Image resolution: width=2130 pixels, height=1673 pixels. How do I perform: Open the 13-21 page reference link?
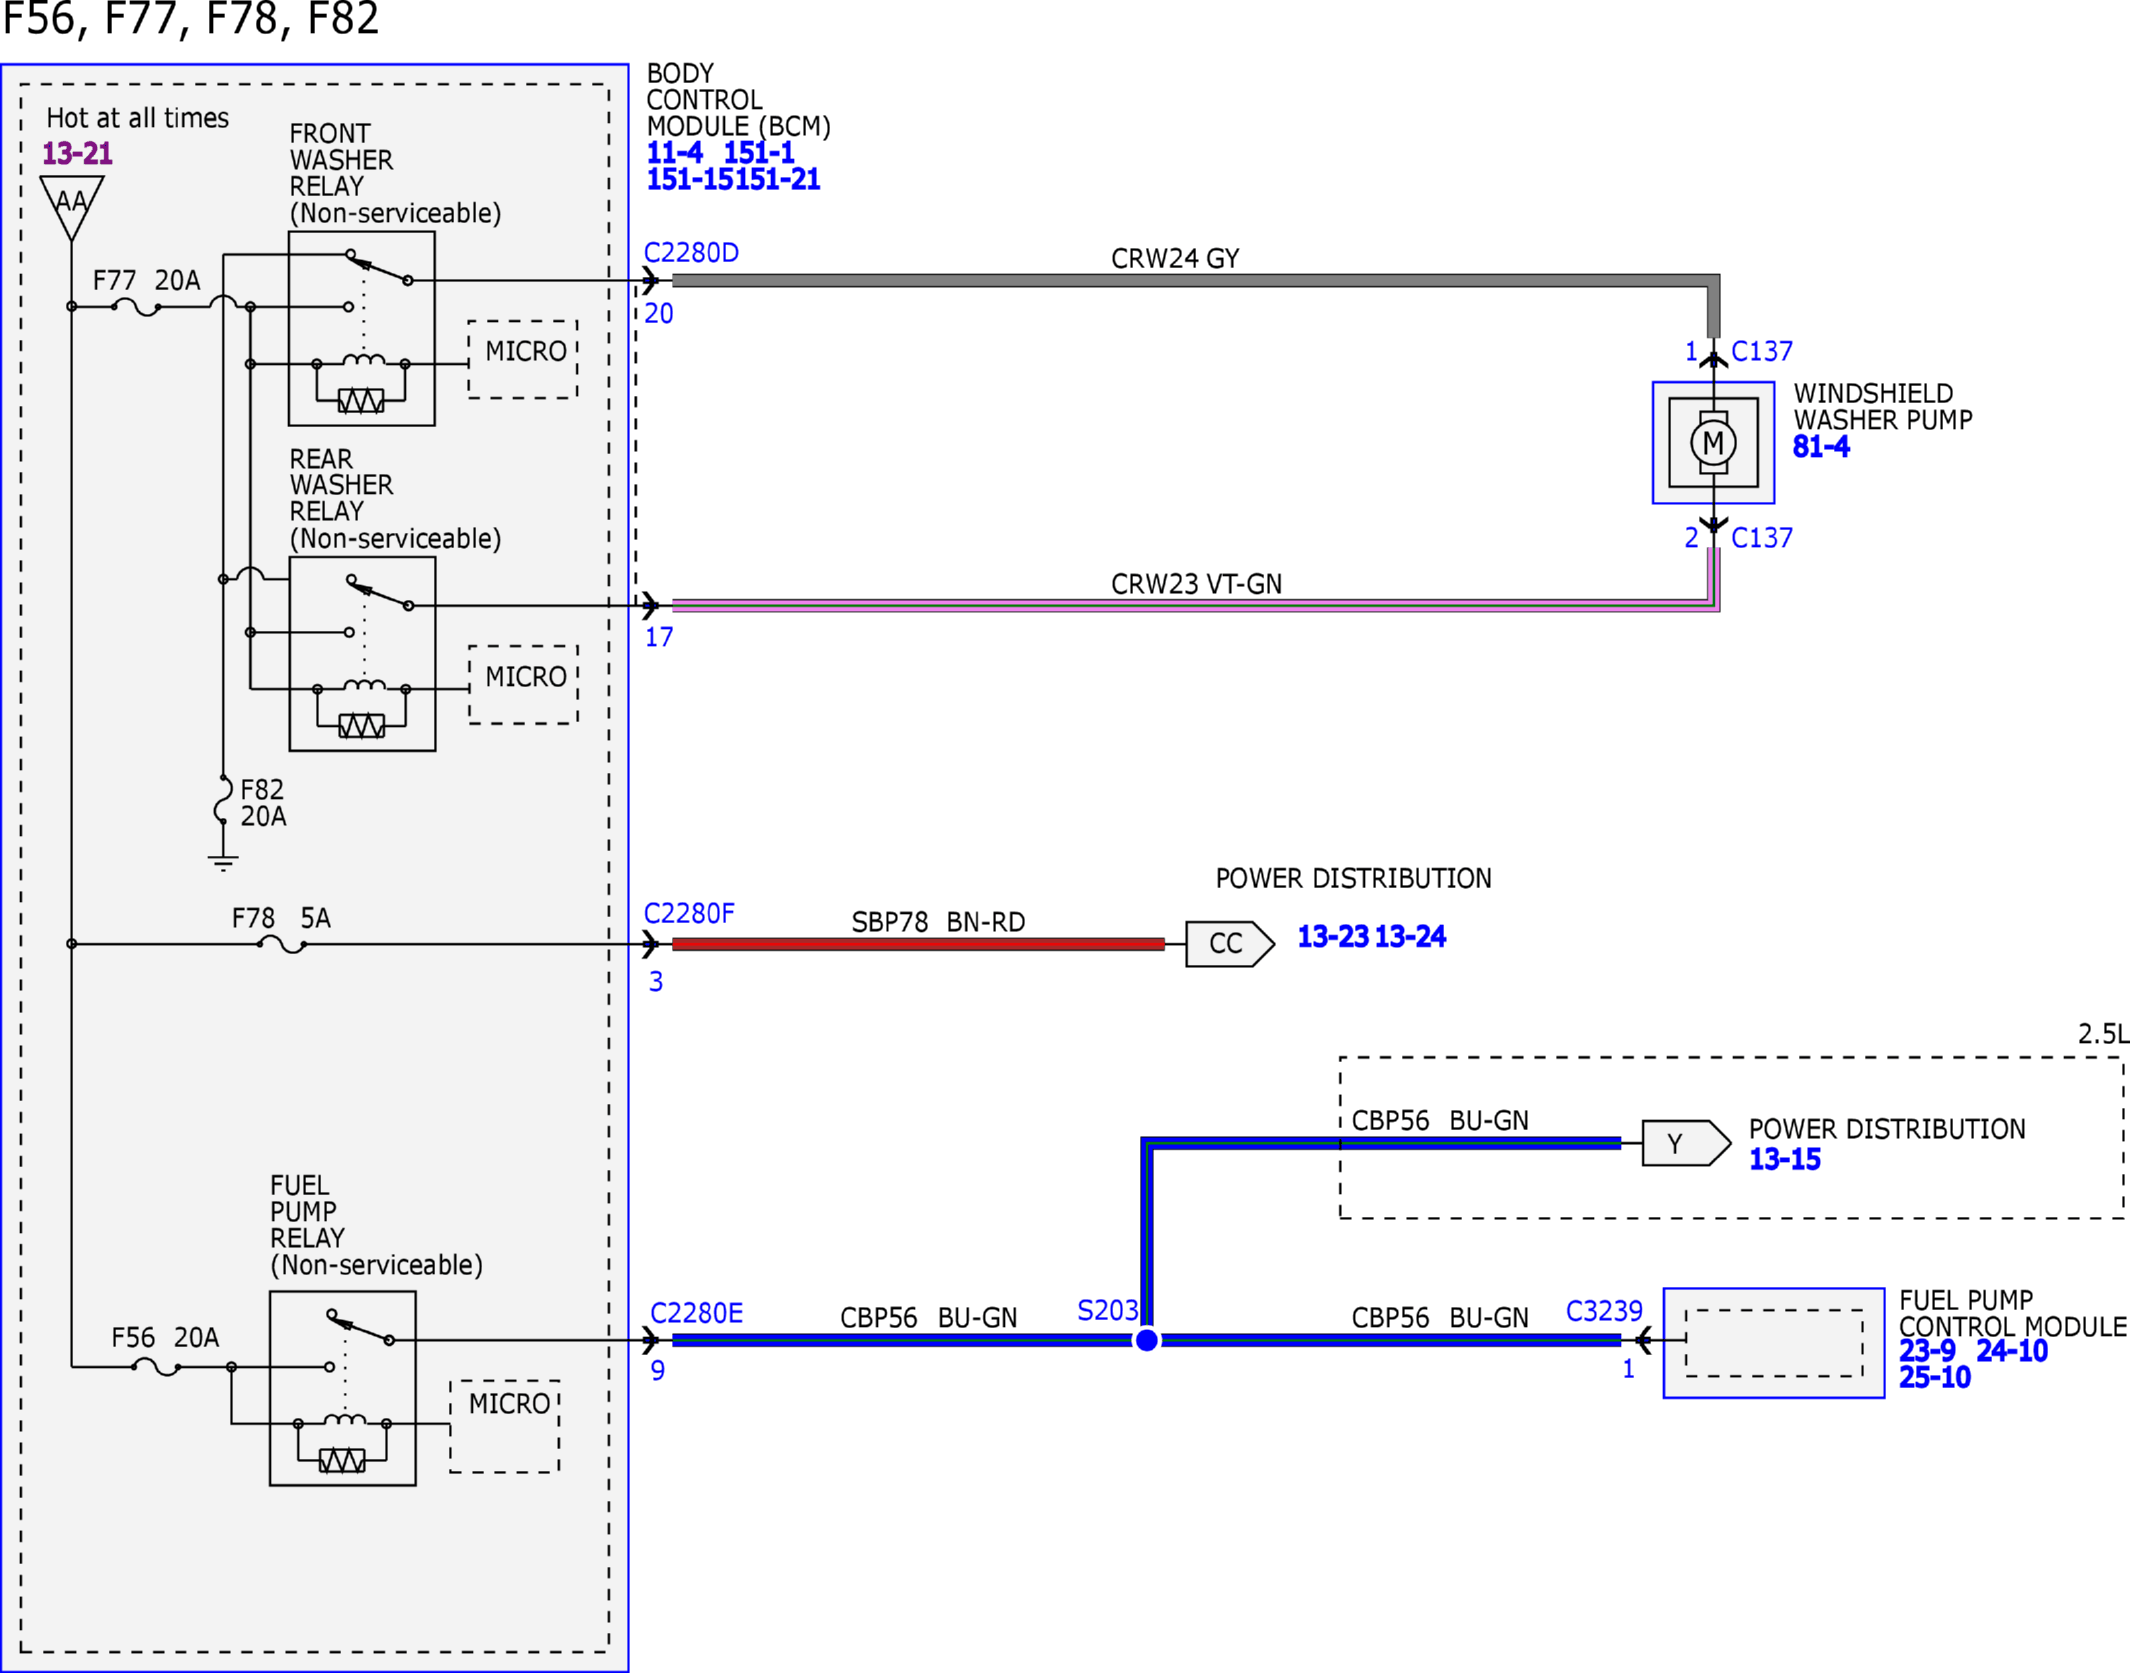(77, 154)
